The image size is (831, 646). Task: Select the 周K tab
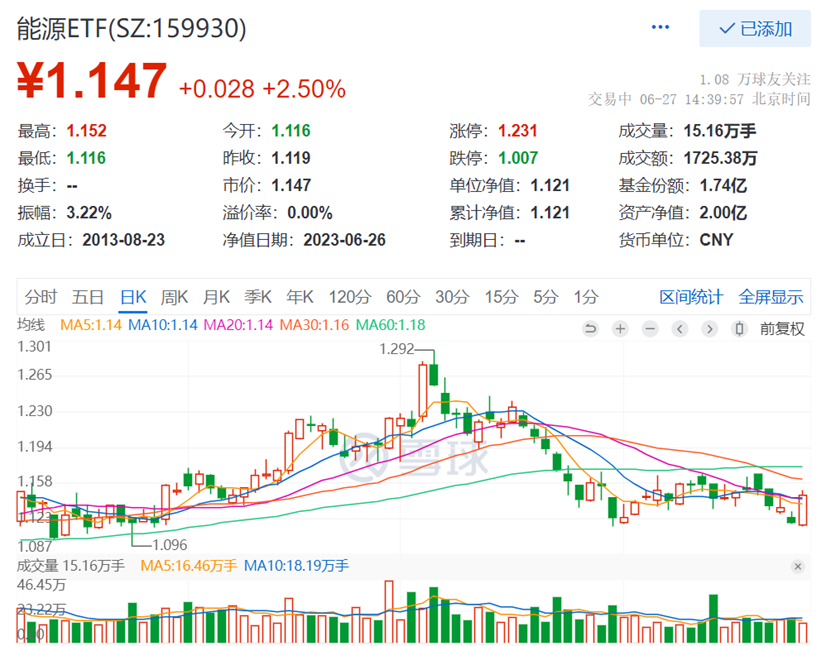[174, 297]
